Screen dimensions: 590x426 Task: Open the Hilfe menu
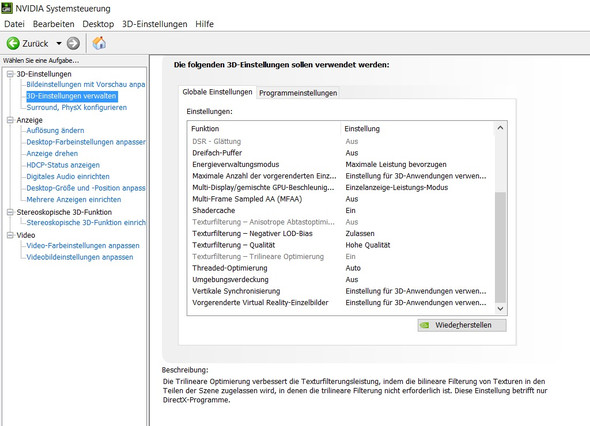coord(204,24)
